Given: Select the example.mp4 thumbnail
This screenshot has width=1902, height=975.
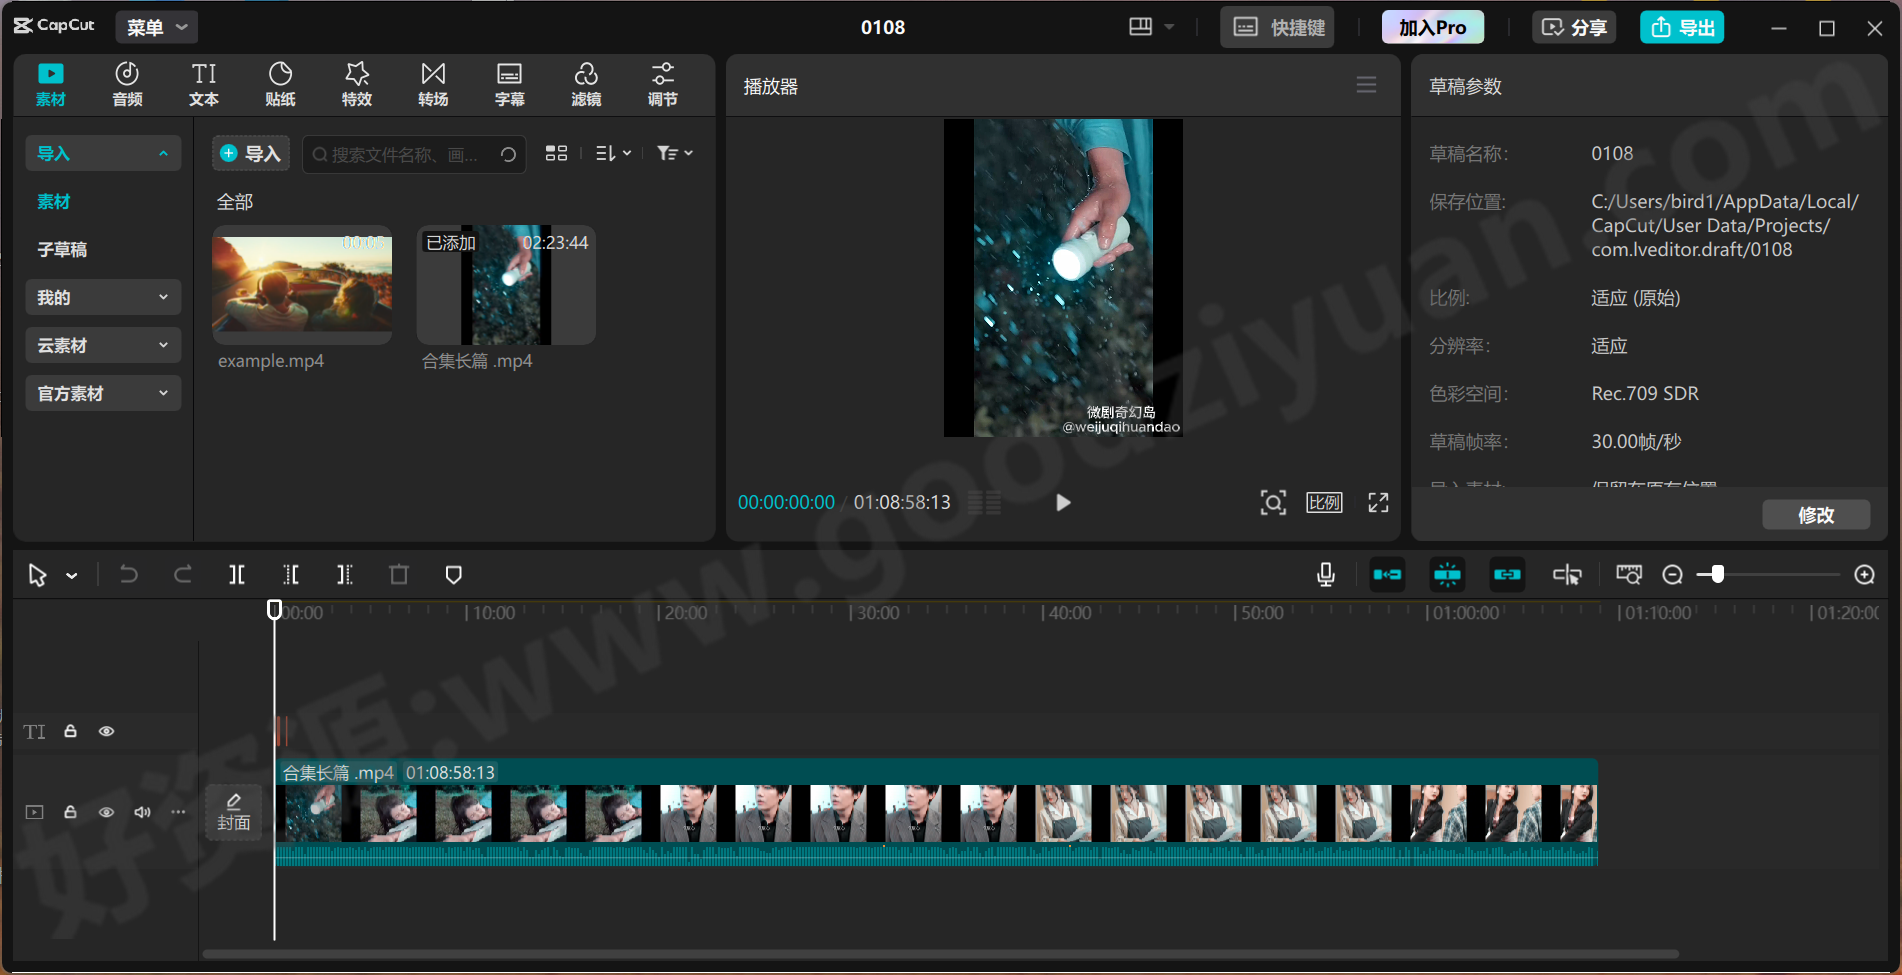Looking at the screenshot, I should point(301,285).
